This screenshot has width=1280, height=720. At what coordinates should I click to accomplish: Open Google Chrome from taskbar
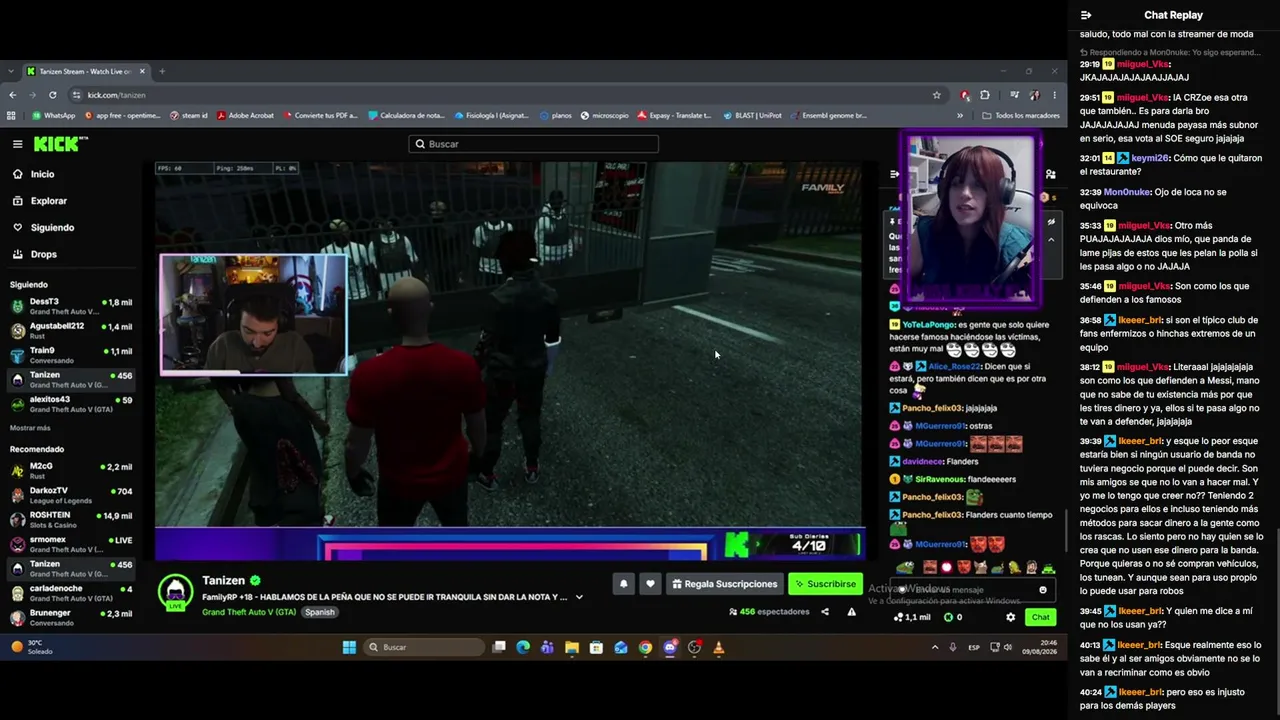[x=645, y=647]
